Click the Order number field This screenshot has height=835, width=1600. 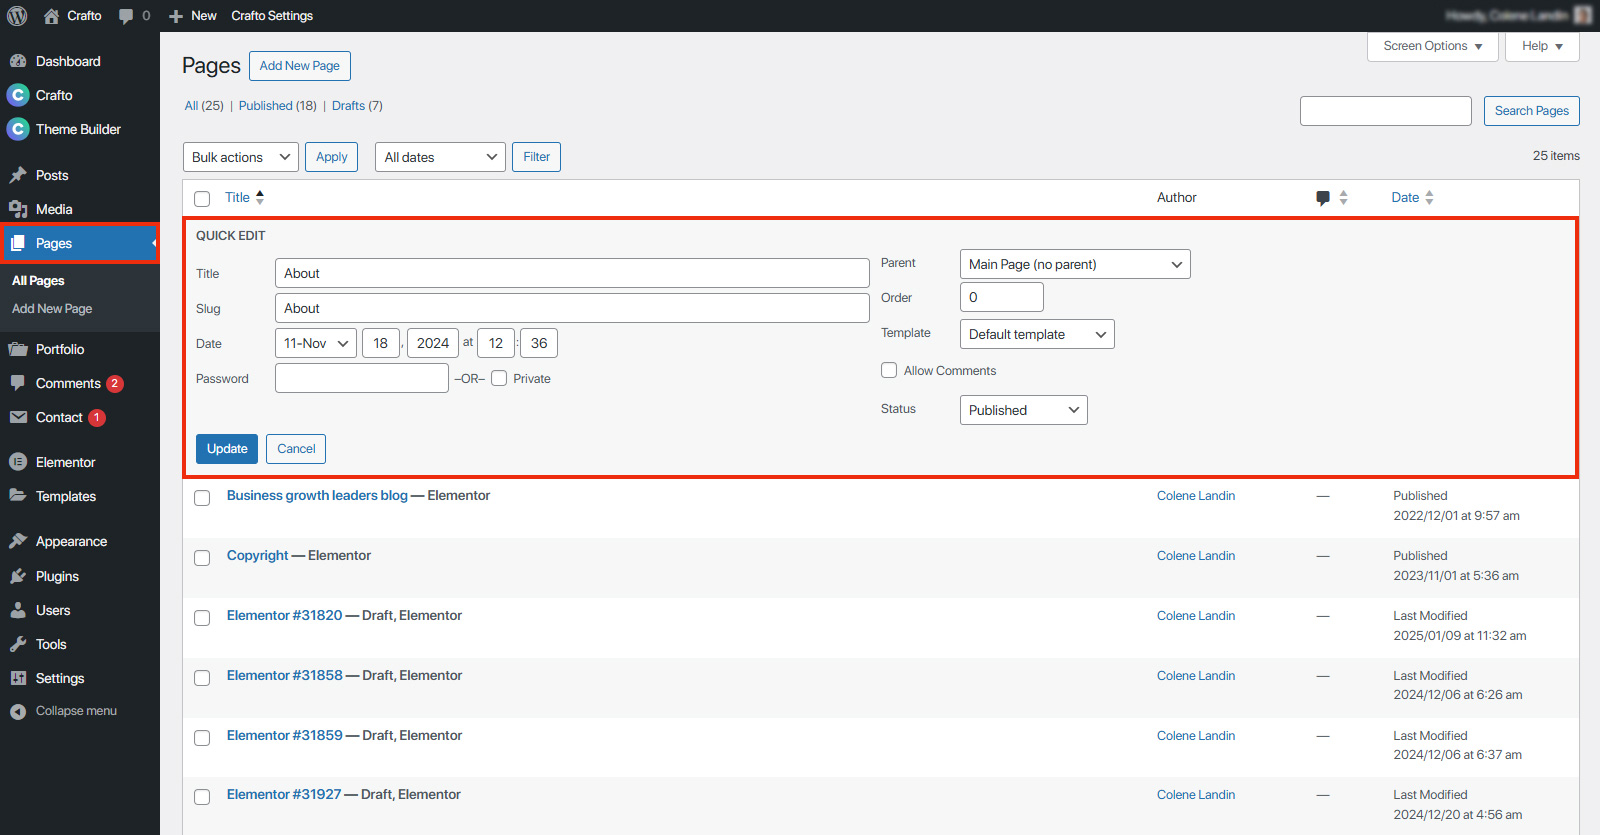pyautogui.click(x=1002, y=297)
